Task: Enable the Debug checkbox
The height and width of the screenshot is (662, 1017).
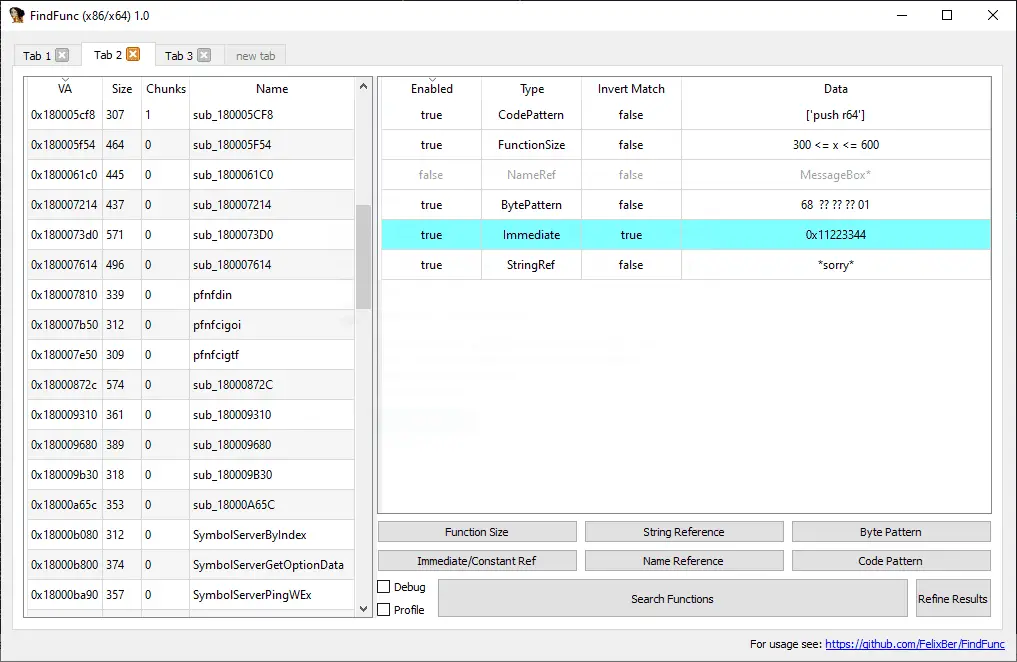Action: (384, 587)
